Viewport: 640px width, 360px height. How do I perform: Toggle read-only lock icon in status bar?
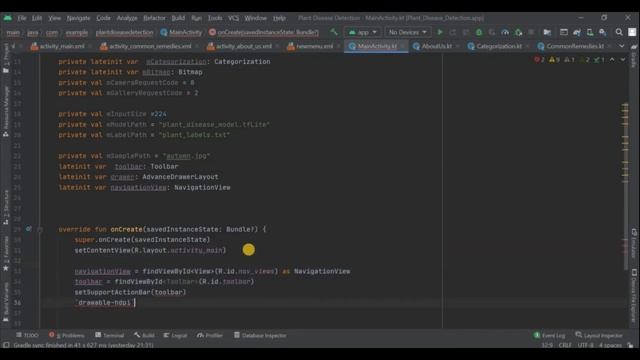pyautogui.click(x=631, y=345)
